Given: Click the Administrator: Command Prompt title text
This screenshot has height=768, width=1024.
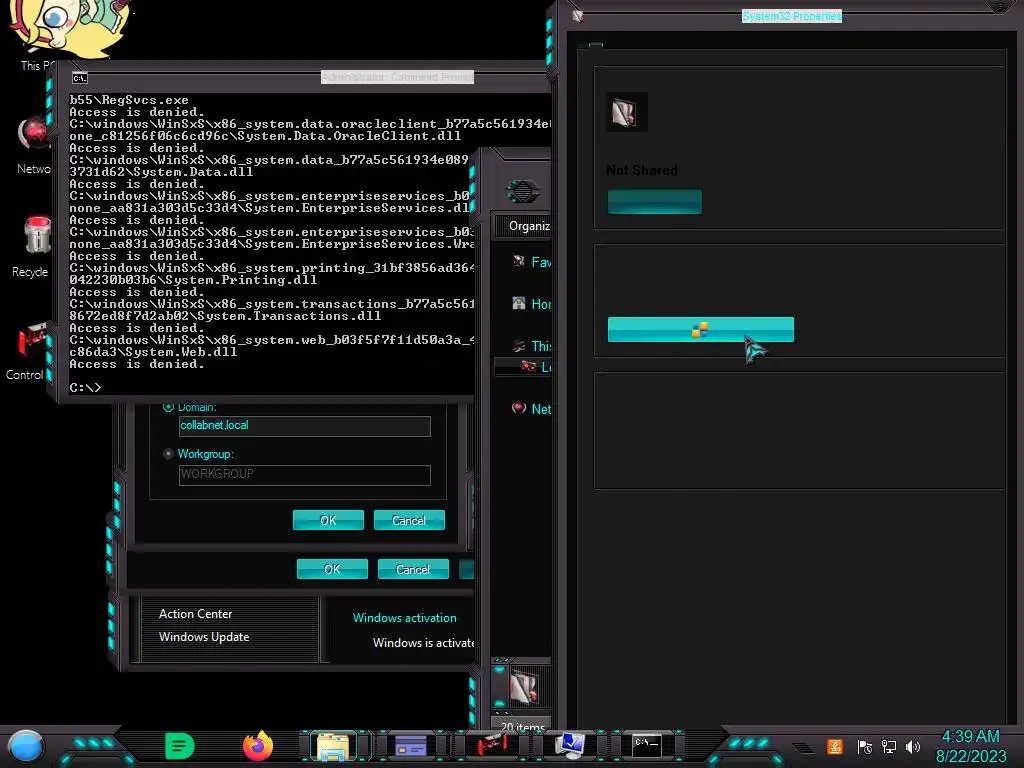Looking at the screenshot, I should (x=397, y=77).
